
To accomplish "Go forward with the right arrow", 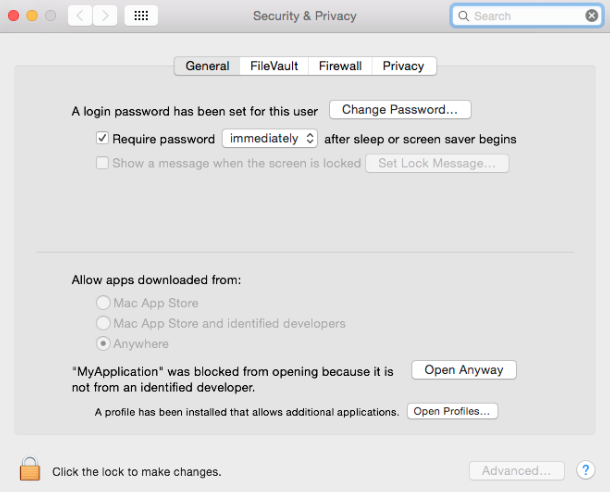I will point(105,16).
